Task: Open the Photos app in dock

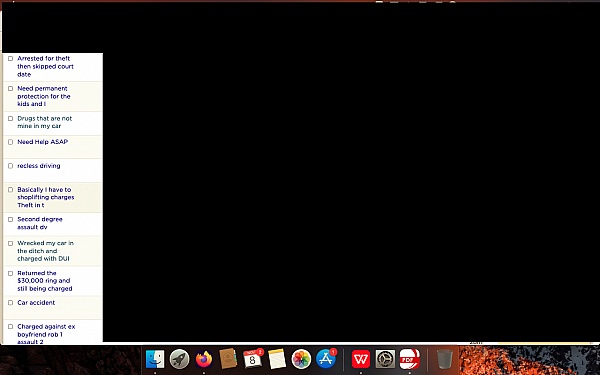Action: click(302, 359)
